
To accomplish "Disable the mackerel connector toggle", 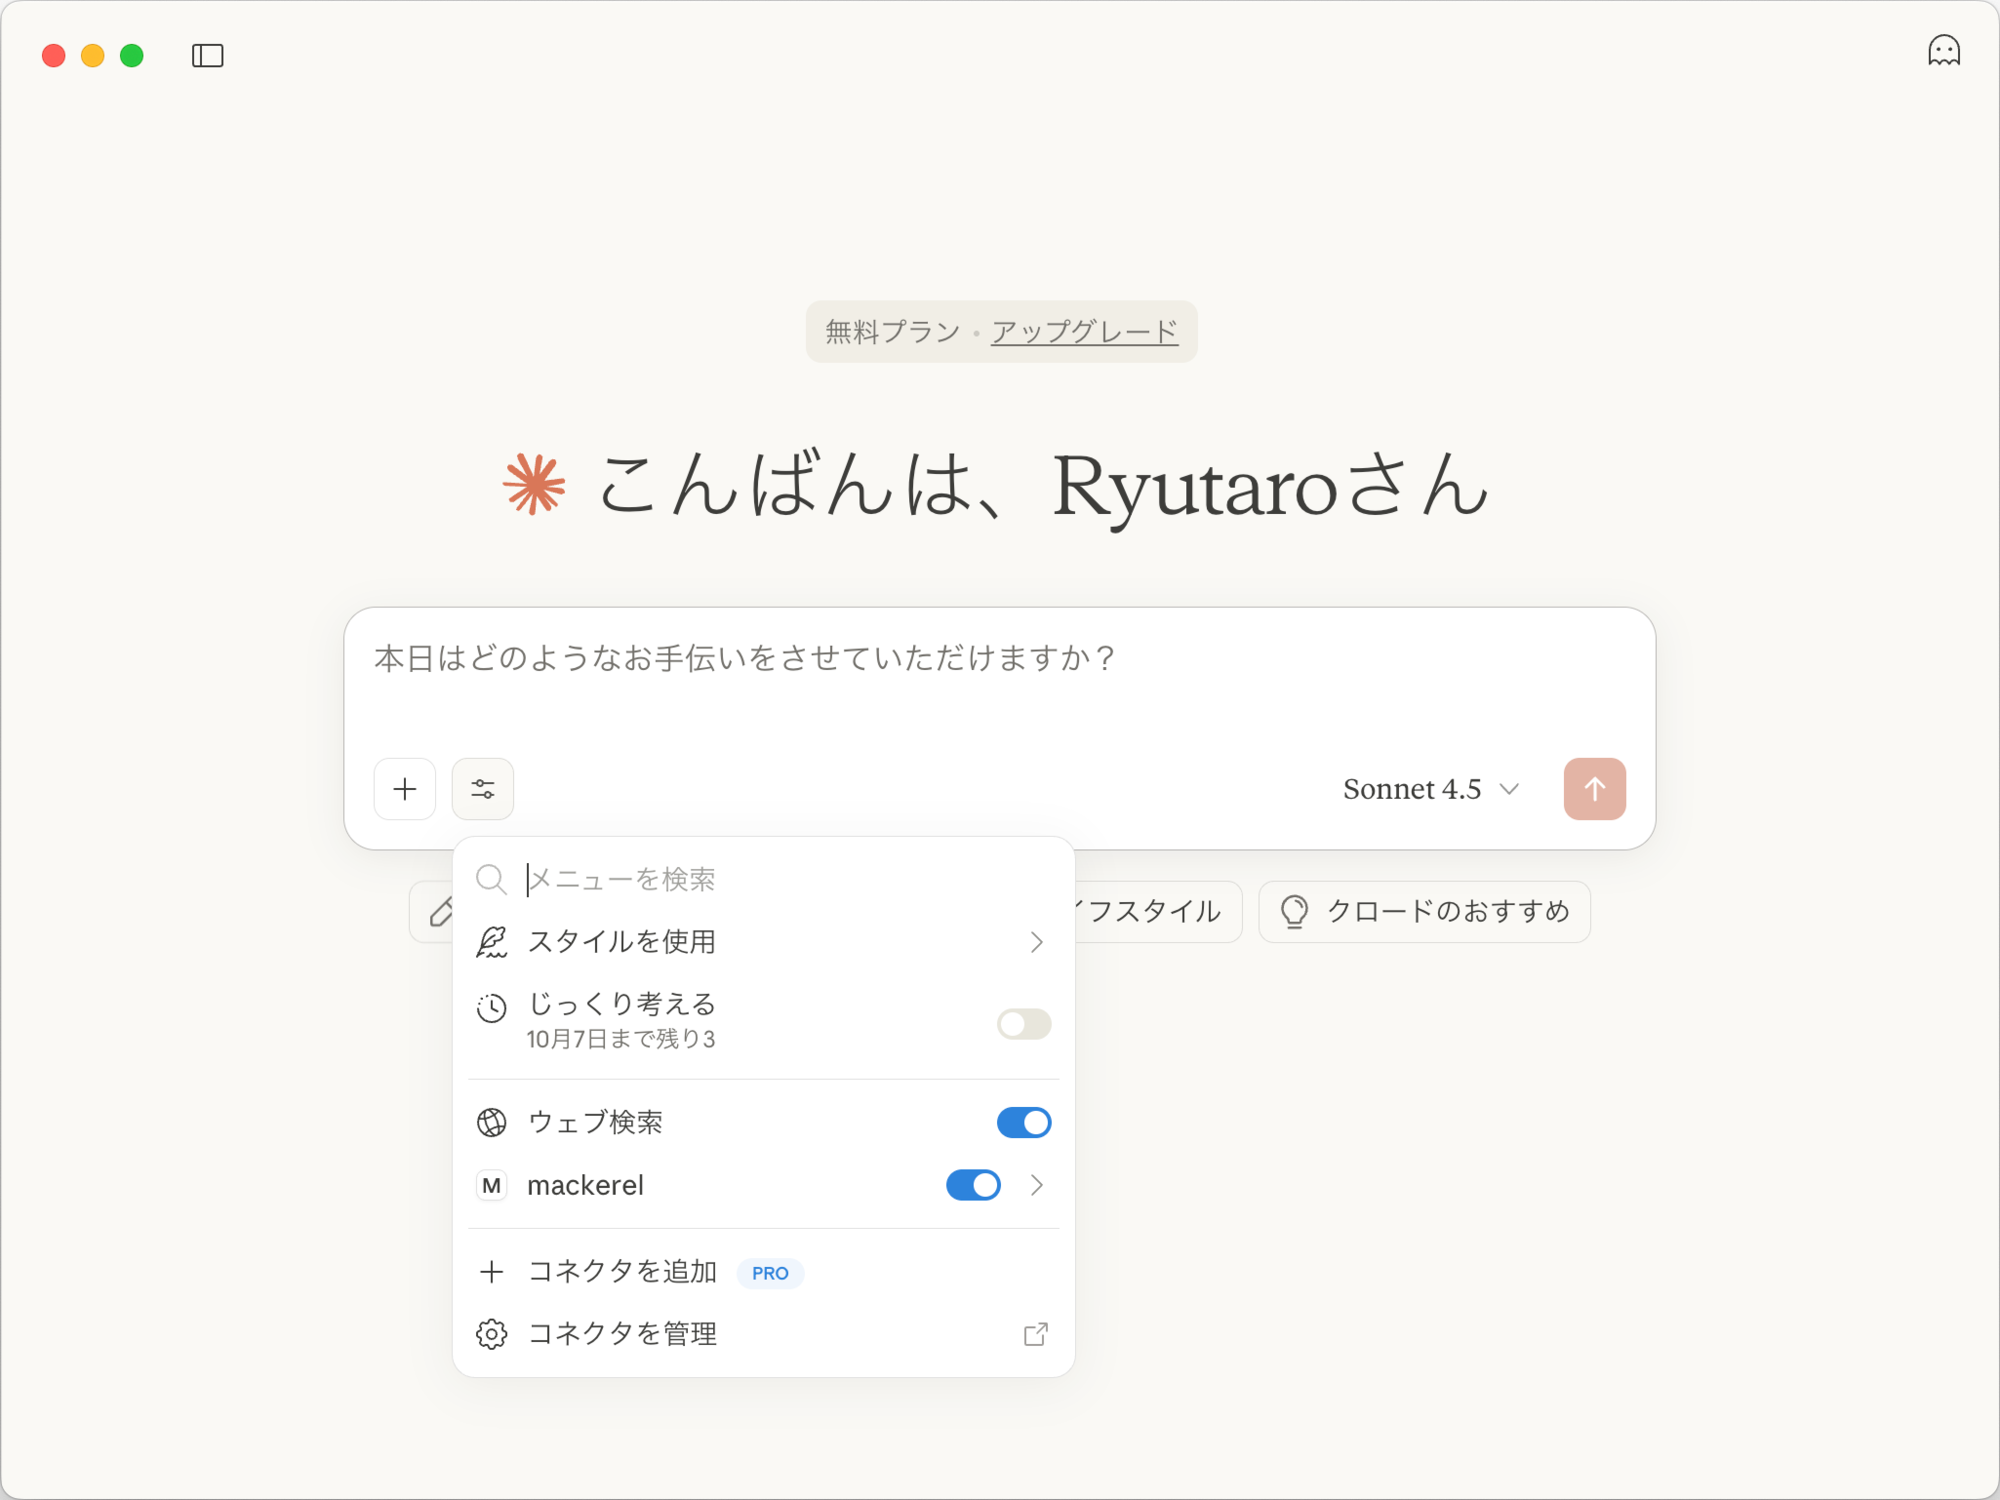I will [x=973, y=1185].
